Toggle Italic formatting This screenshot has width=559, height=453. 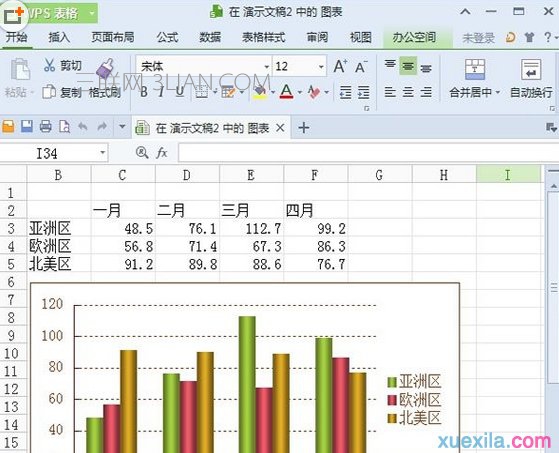coord(161,92)
